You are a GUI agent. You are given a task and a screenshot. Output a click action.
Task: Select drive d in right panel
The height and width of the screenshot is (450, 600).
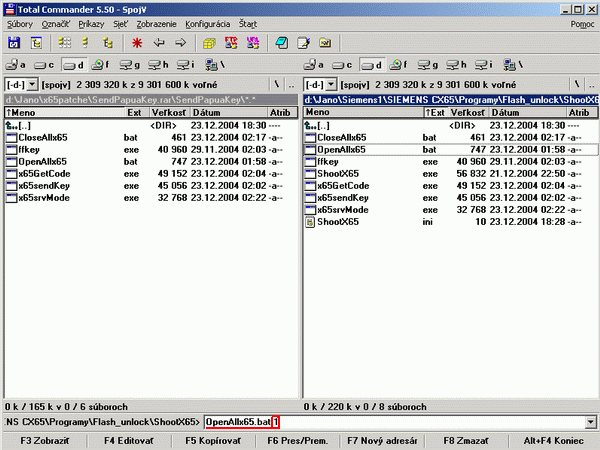[x=372, y=65]
